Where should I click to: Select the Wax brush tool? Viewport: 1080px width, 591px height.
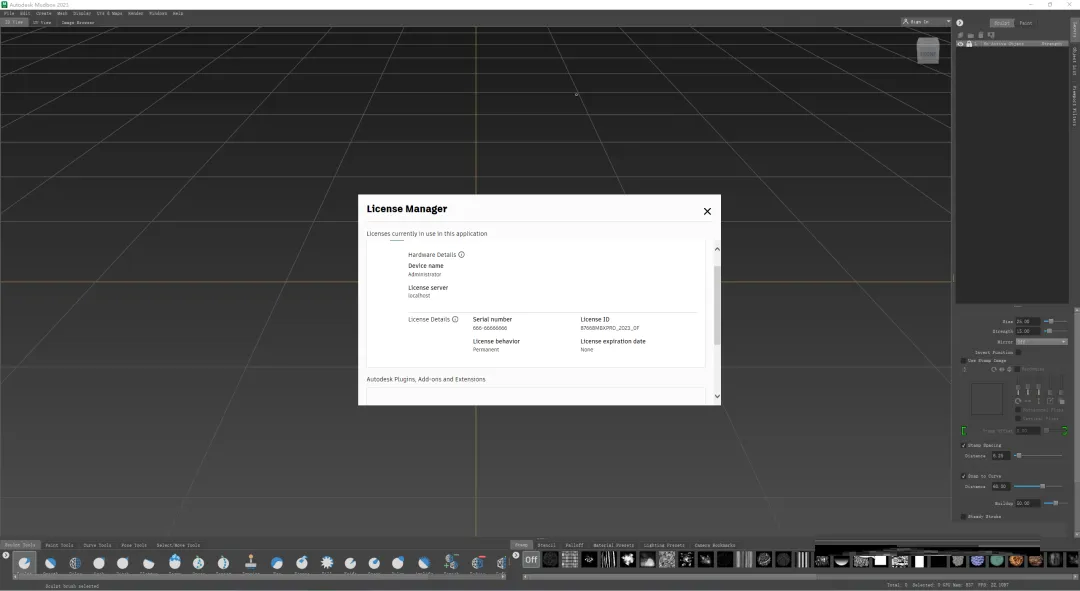(277, 563)
